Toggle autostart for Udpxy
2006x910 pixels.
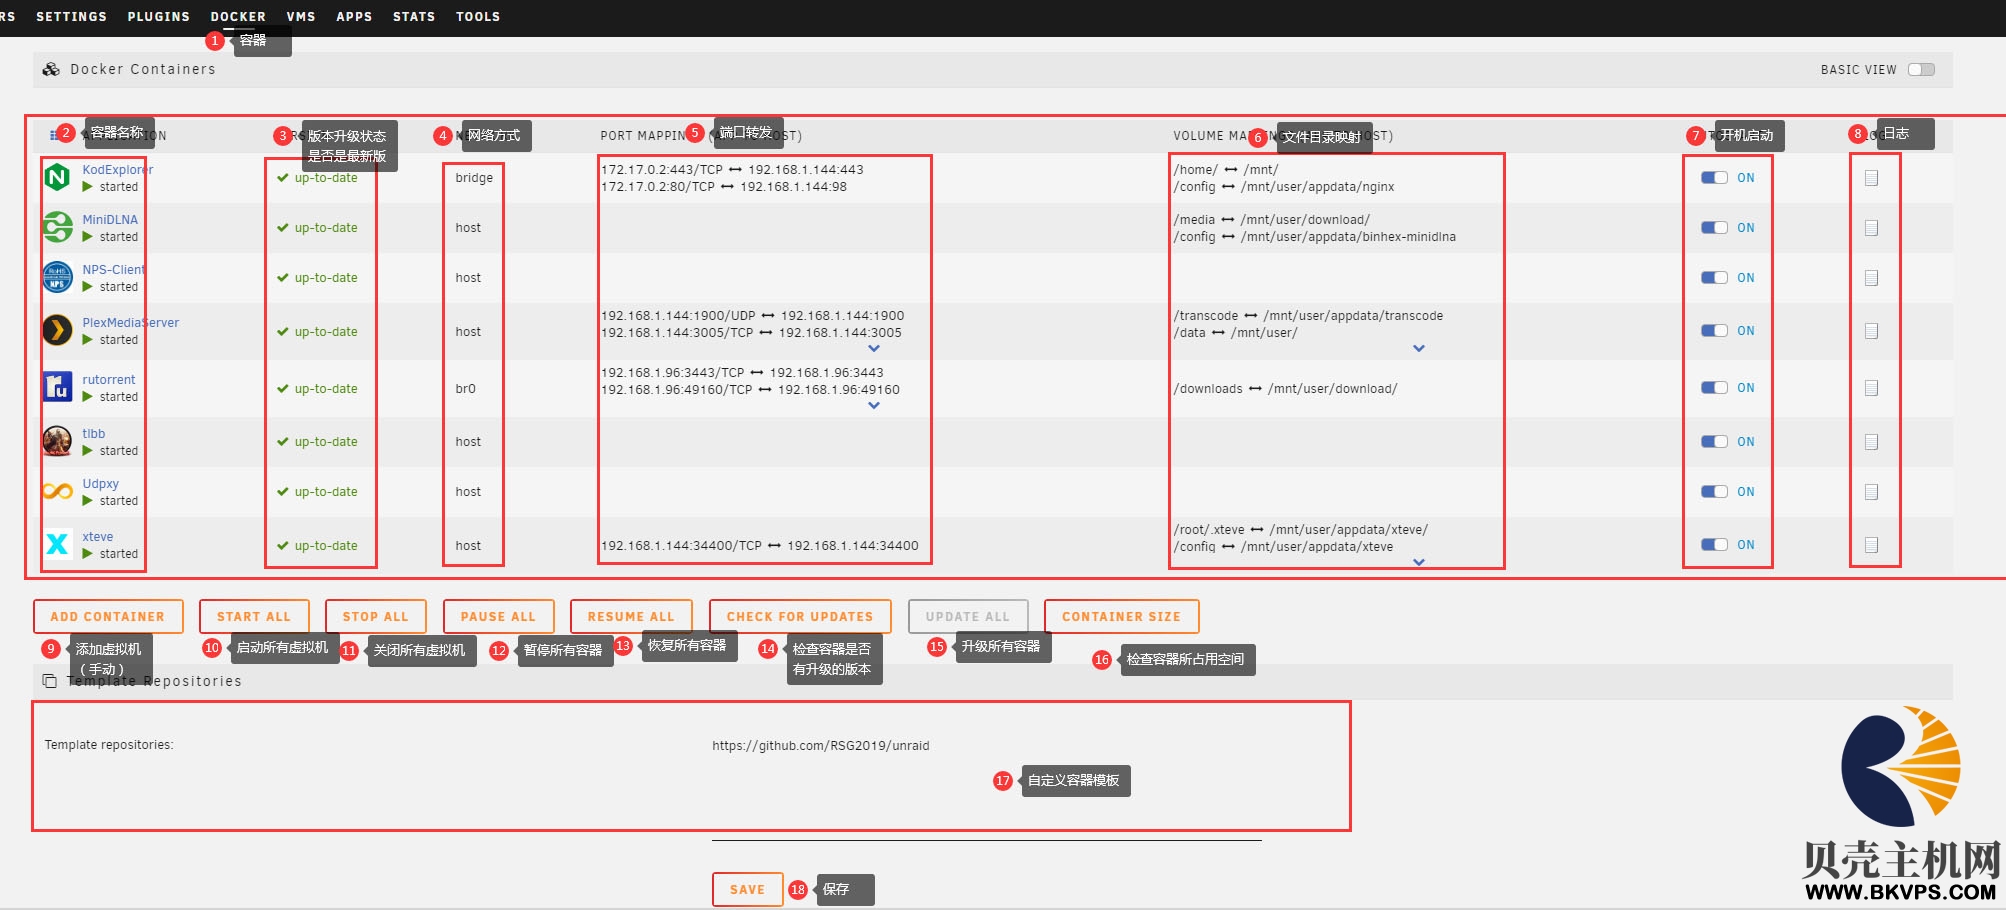point(1714,492)
